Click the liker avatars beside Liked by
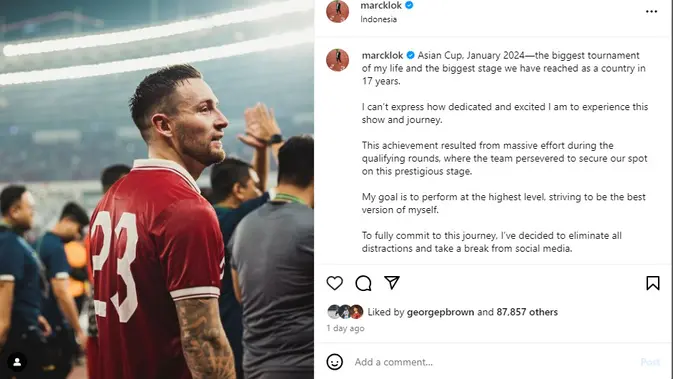This screenshot has width=673, height=379. [x=345, y=312]
